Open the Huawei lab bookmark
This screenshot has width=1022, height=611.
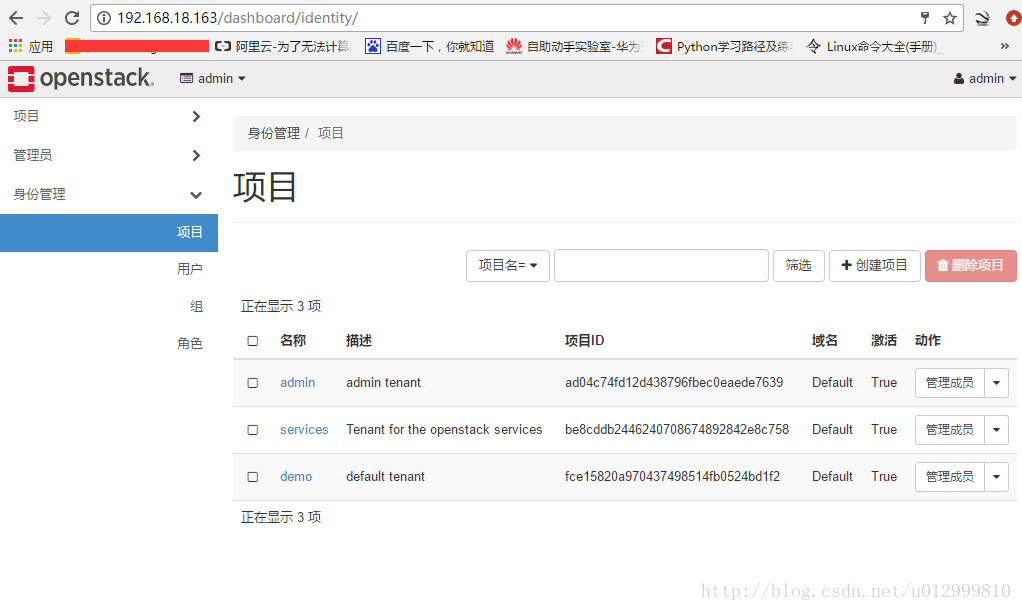point(574,46)
